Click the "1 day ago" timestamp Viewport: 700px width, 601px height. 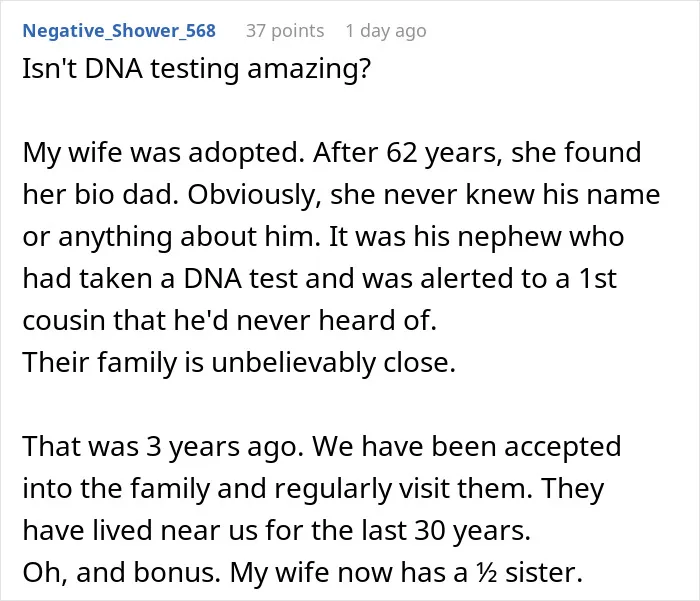pos(386,31)
